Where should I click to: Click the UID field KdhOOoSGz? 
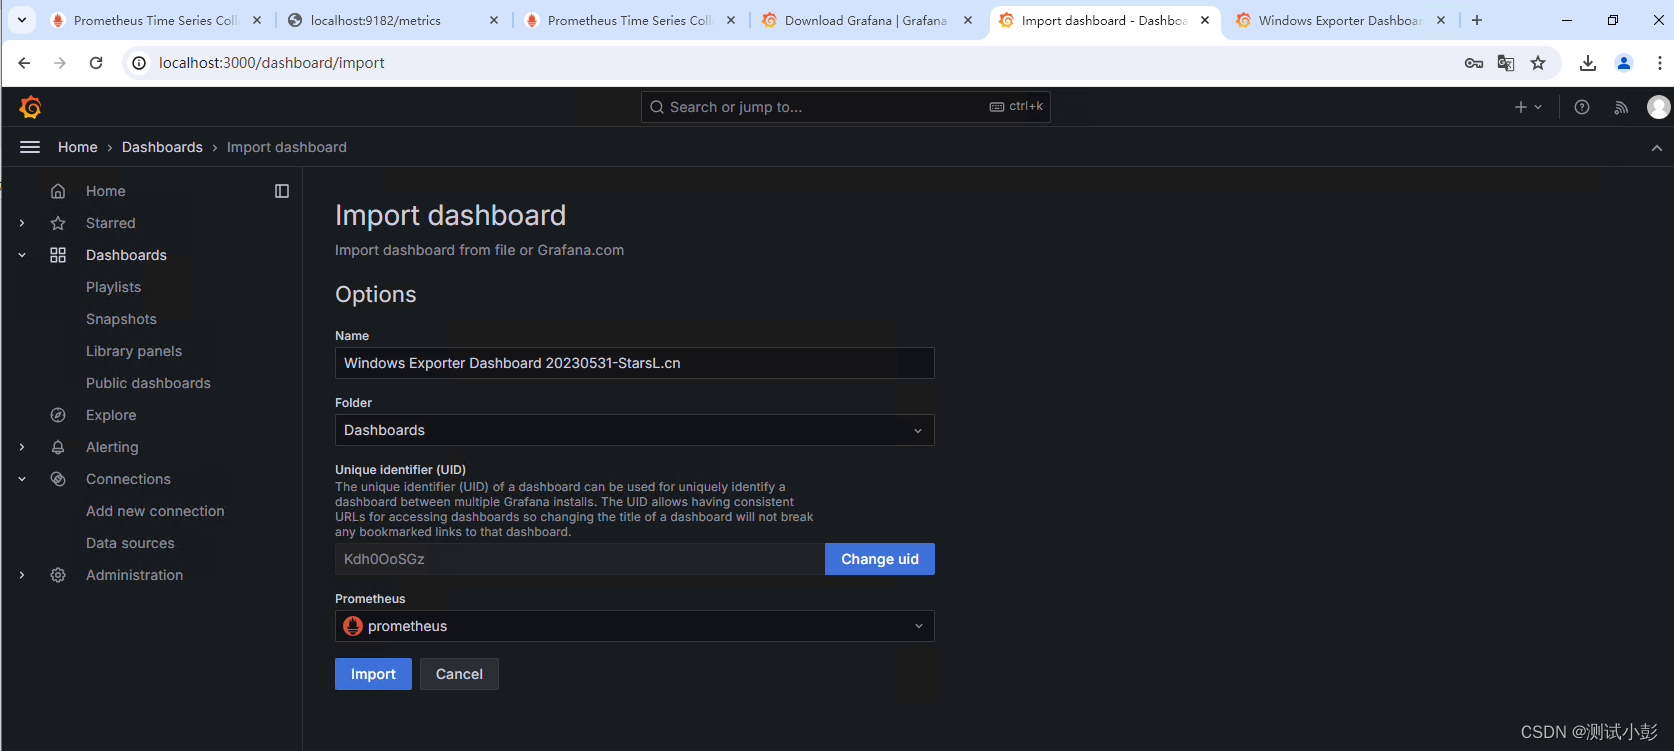(580, 559)
